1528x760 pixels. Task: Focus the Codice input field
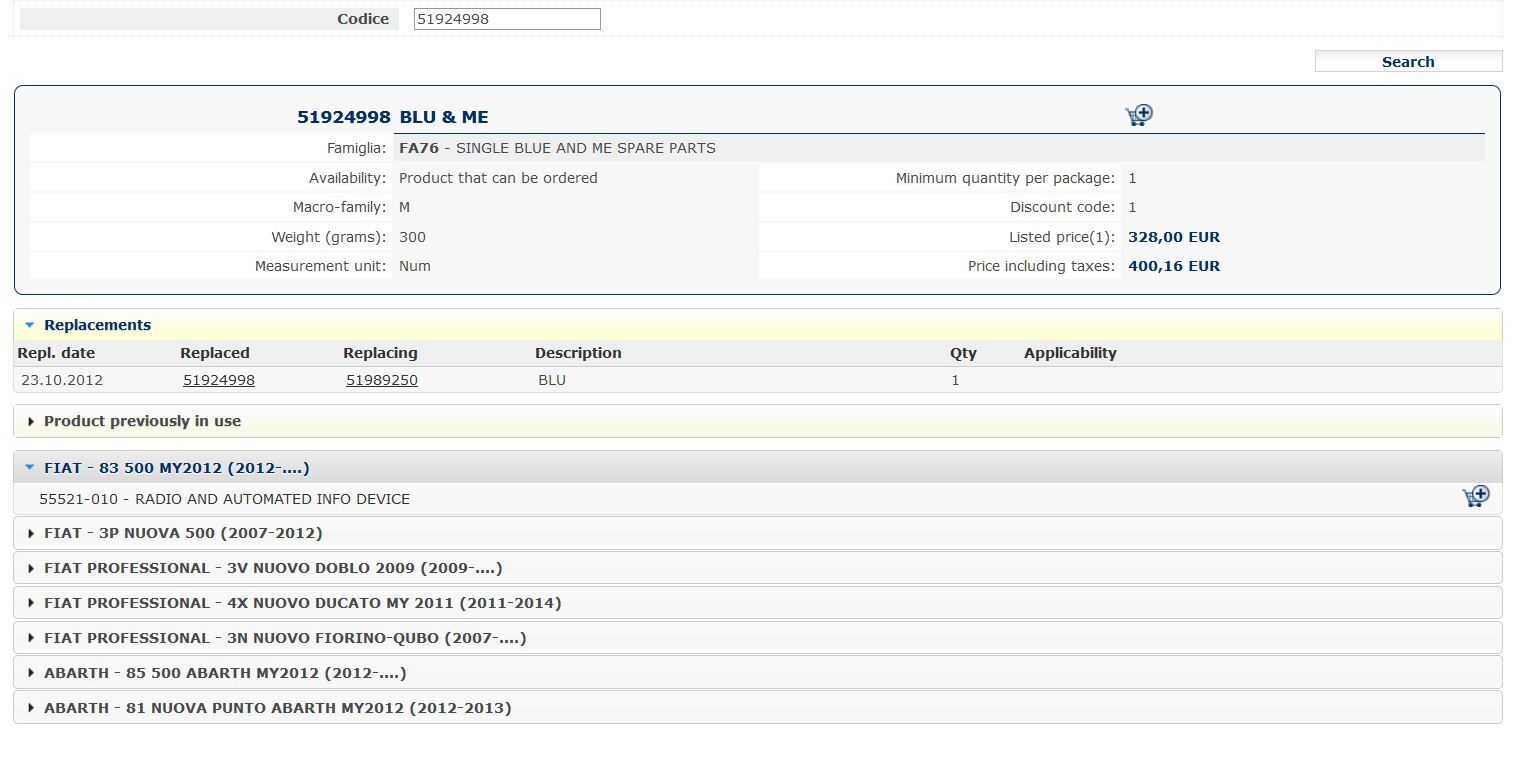(x=507, y=19)
